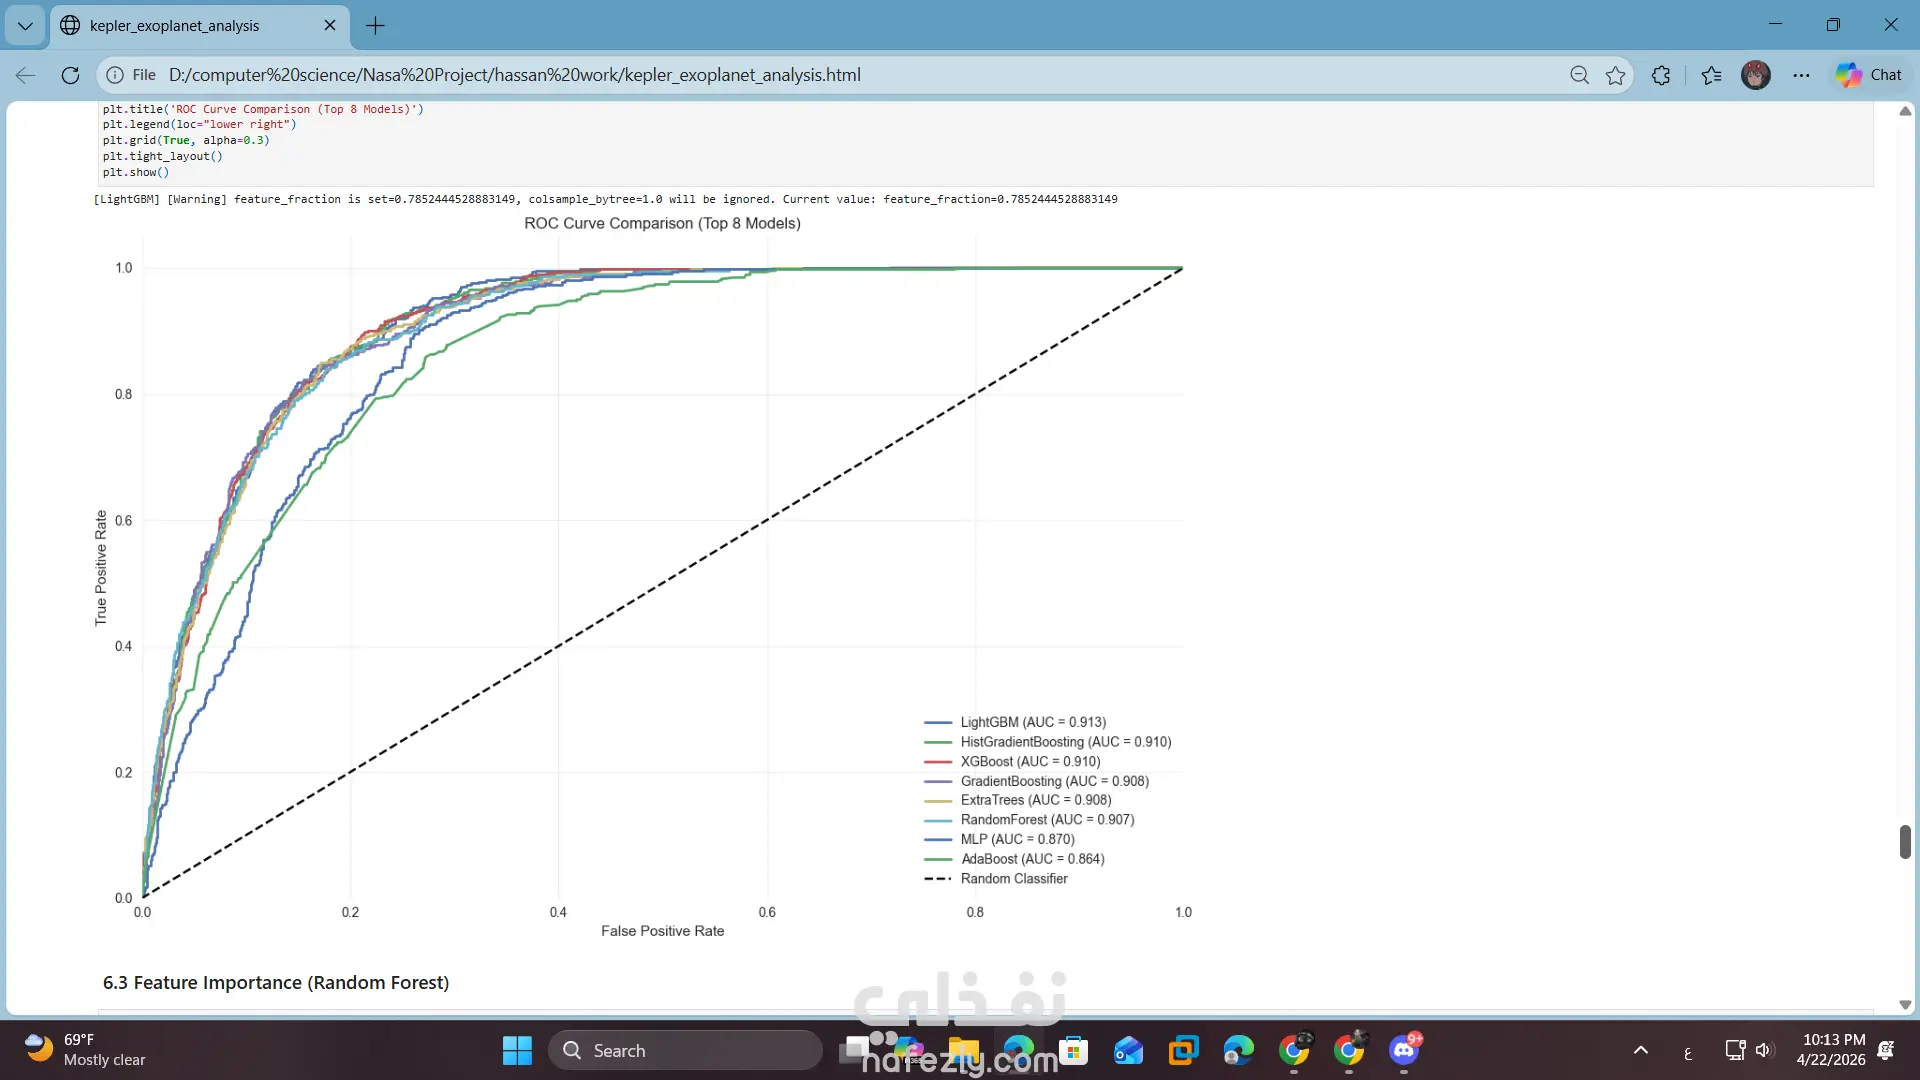This screenshot has height=1080, width=1920.
Task: Open the Windows Start menu
Action: click(x=517, y=1050)
